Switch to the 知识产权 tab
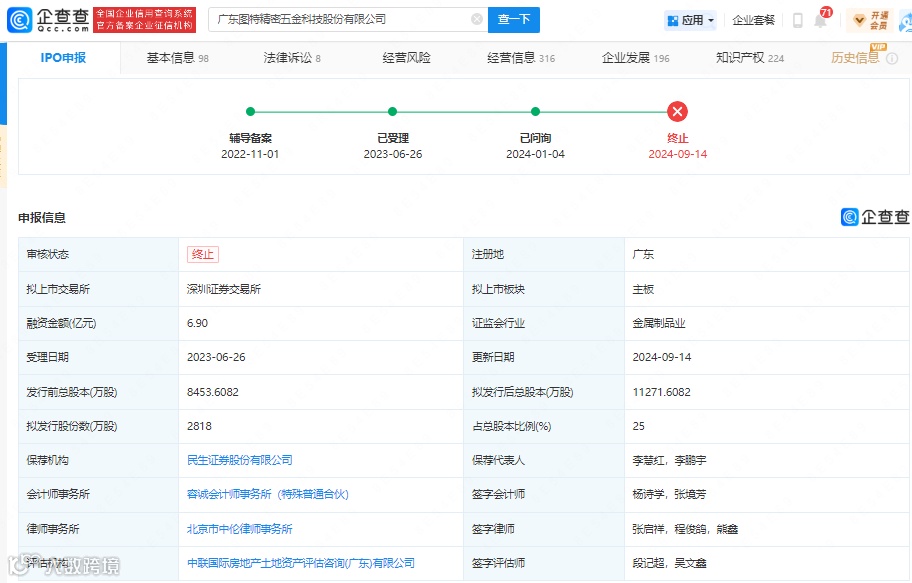 (750, 58)
